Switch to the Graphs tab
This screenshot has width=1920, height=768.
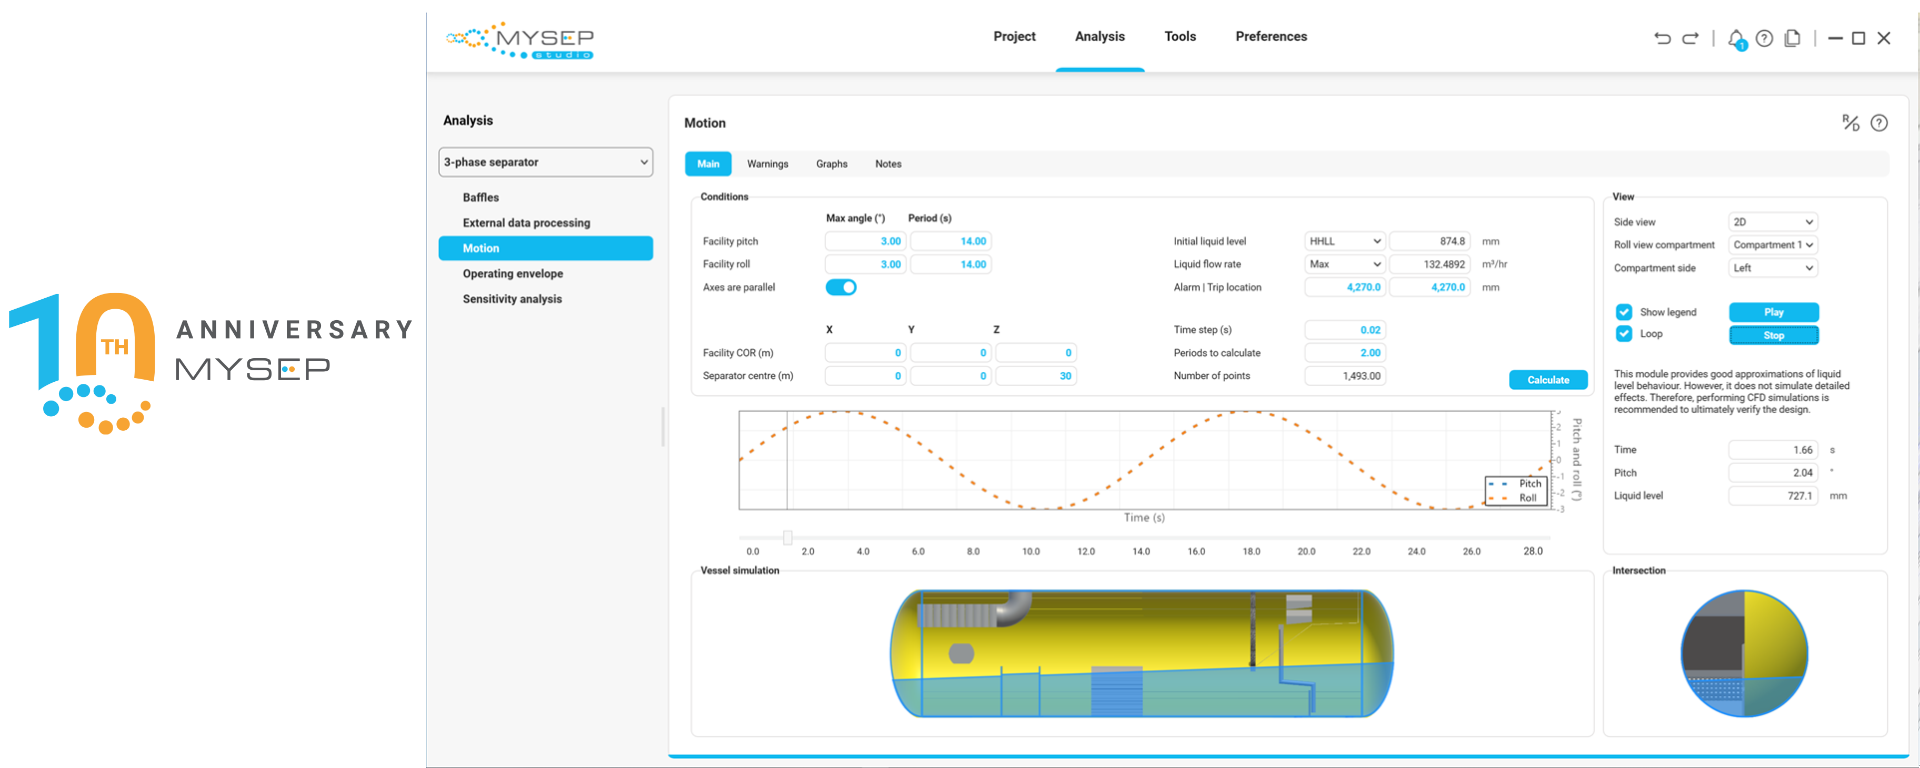831,164
